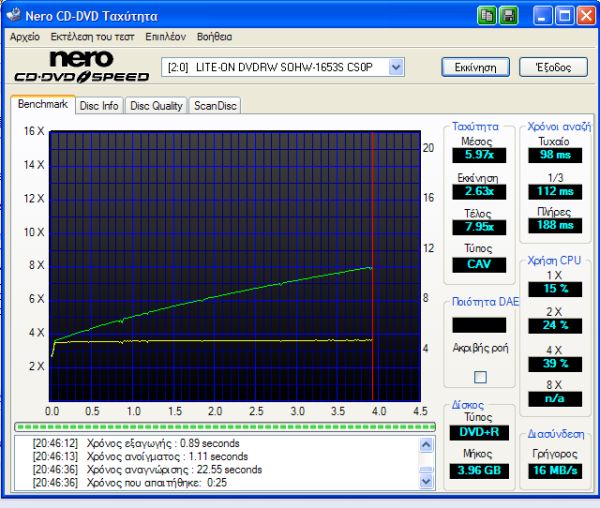Click log line Χρόνος αναγνώρισης 22.55 seconds
Image resolution: width=600 pixels, height=508 pixels.
pyautogui.click(x=147, y=469)
